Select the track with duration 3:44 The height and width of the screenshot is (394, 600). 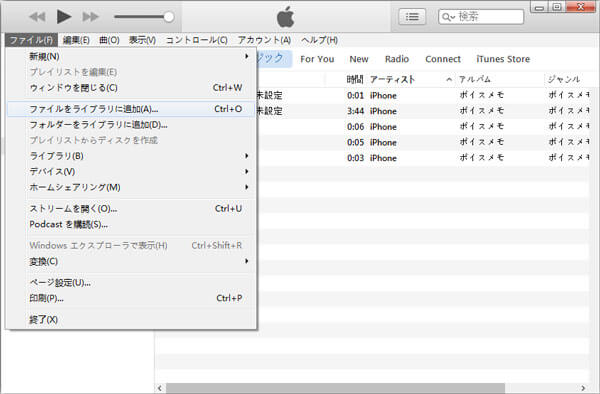(x=423, y=111)
